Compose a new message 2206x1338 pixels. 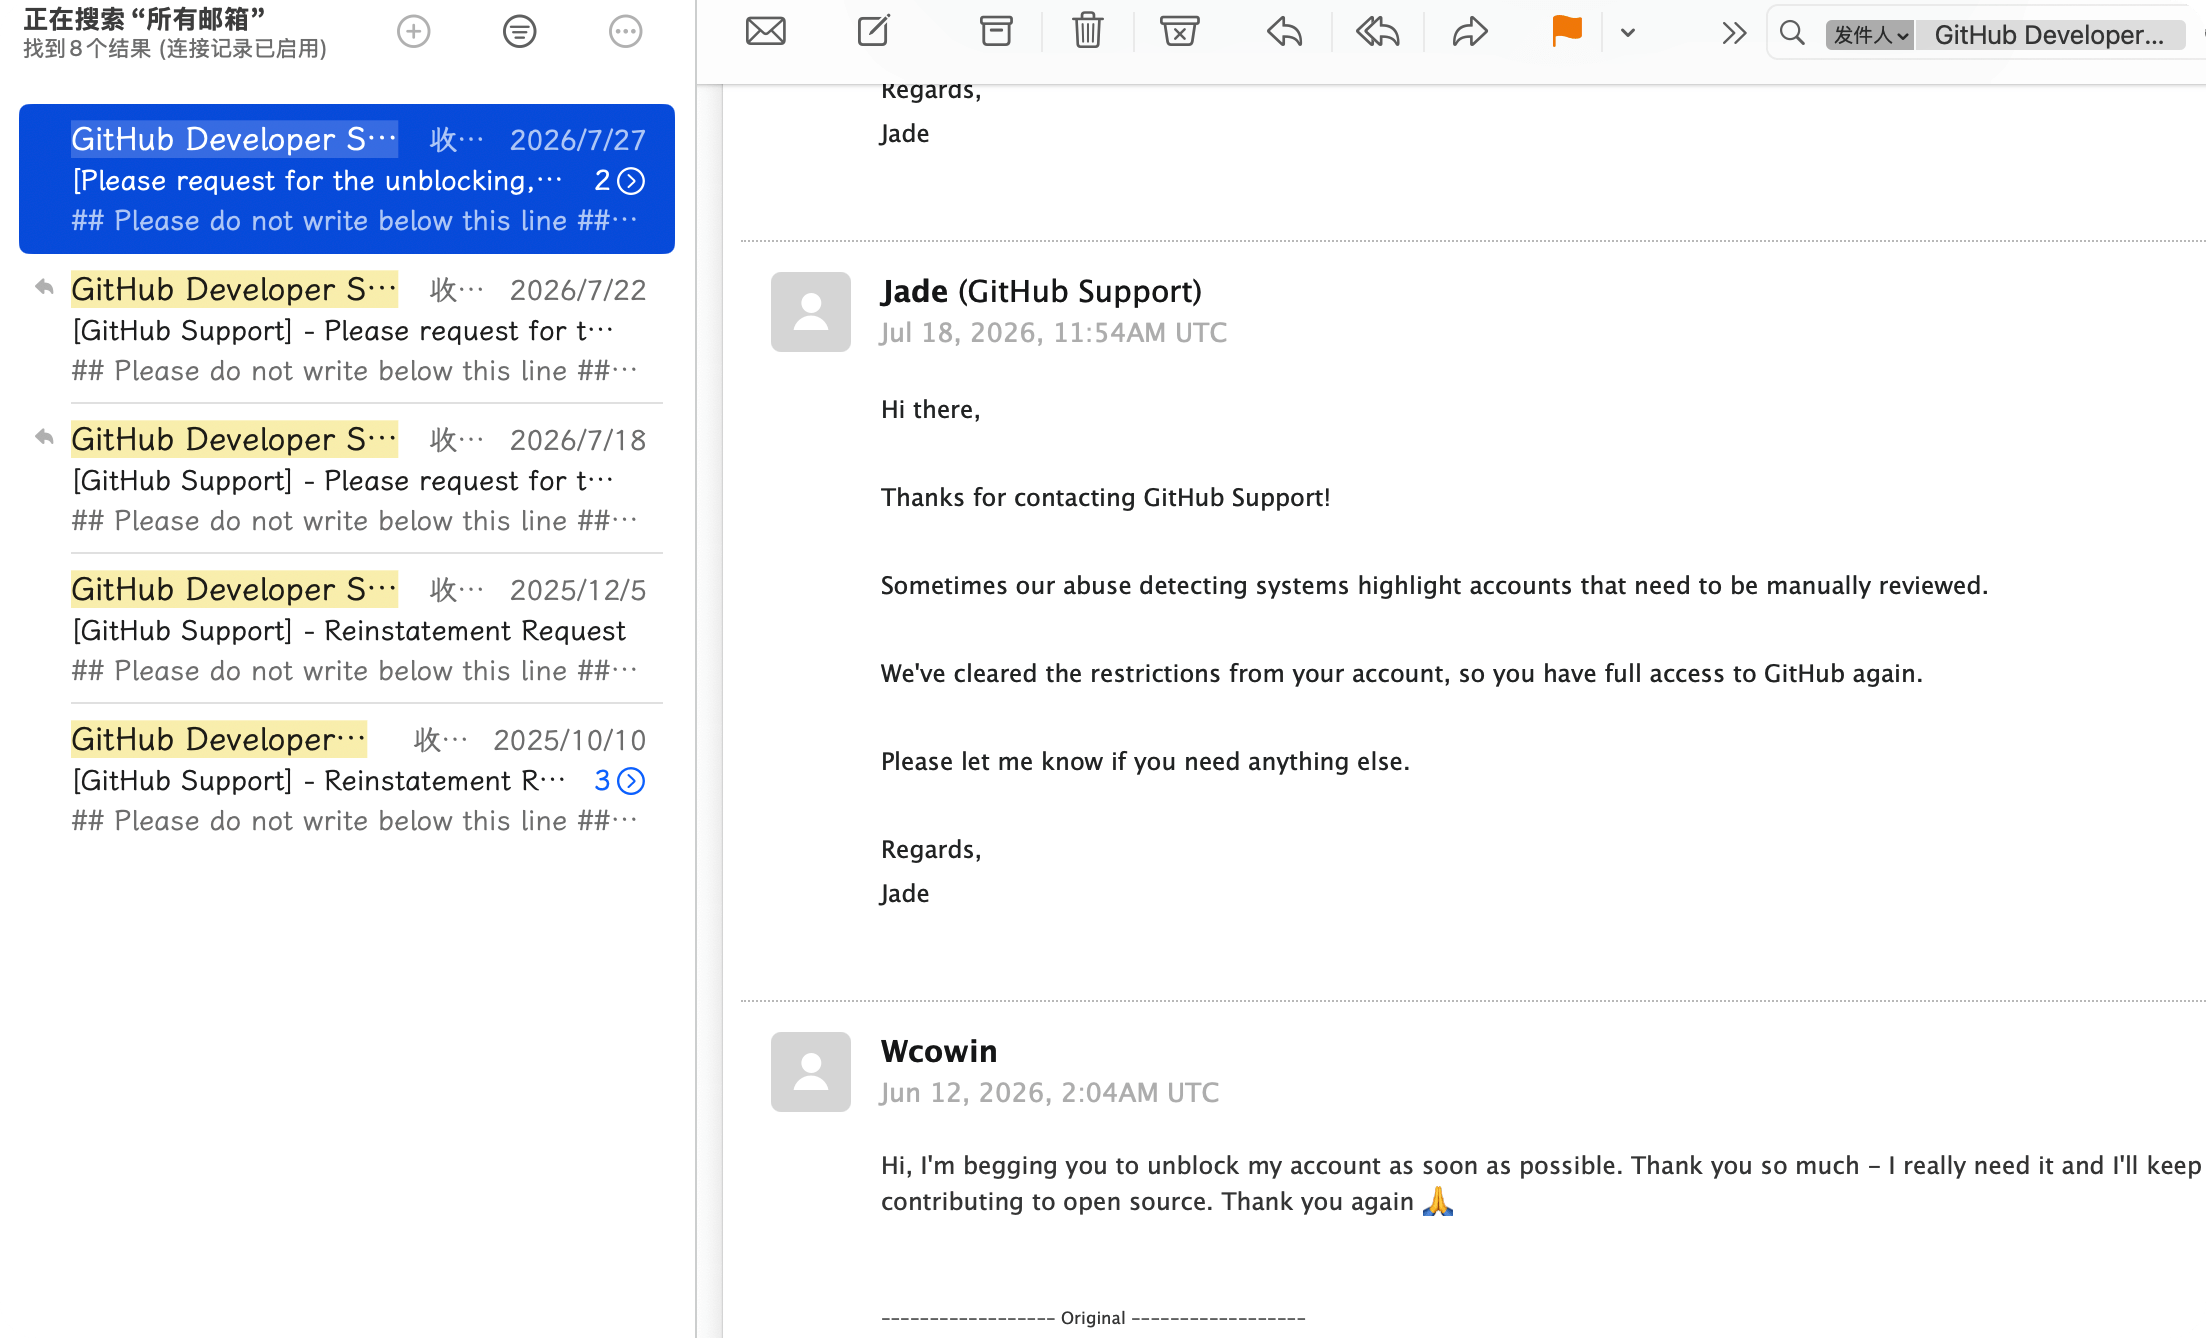(874, 32)
